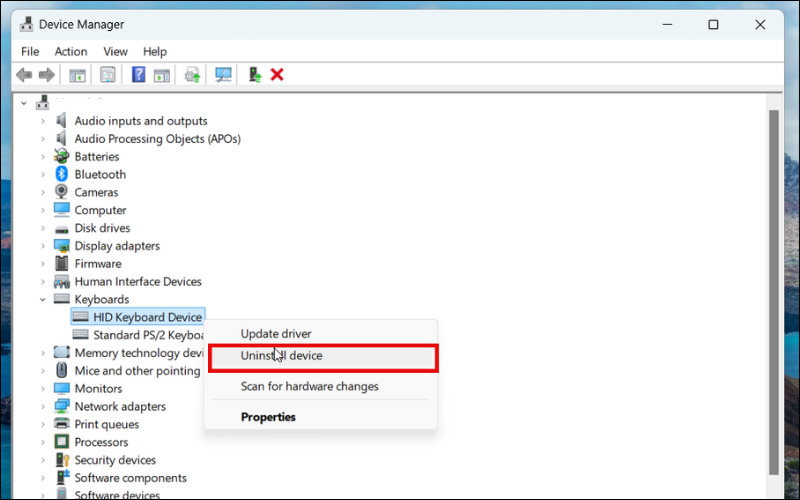Select Standard PS/2 Keyboard entry
800x500 pixels.
tap(138, 335)
